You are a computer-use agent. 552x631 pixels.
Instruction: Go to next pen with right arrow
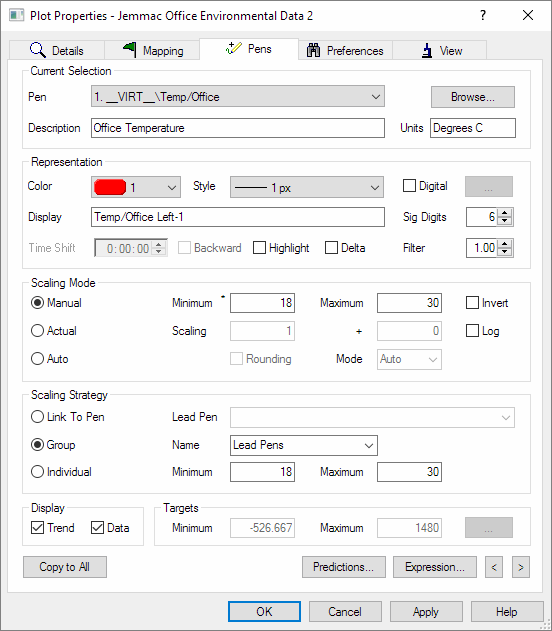(521, 567)
